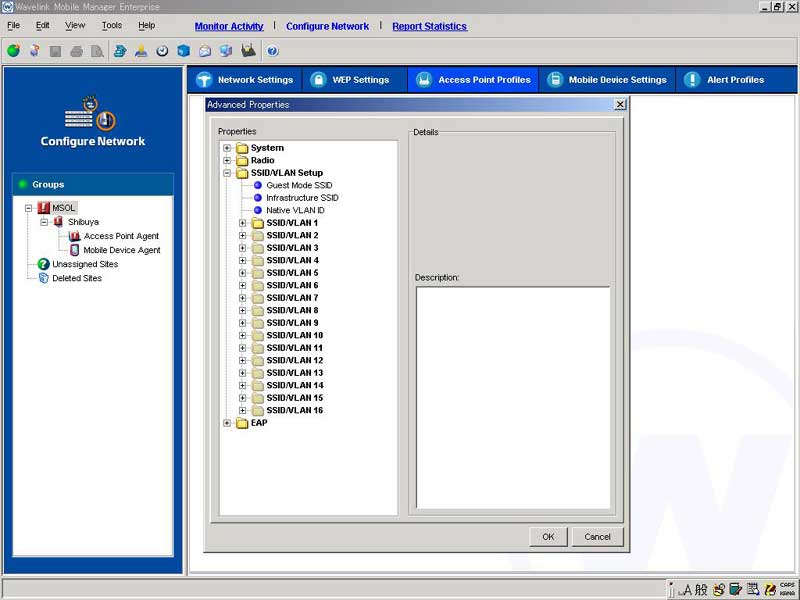Click the yellow person toolbar icon
The height and width of the screenshot is (600, 800).
pyautogui.click(x=141, y=51)
